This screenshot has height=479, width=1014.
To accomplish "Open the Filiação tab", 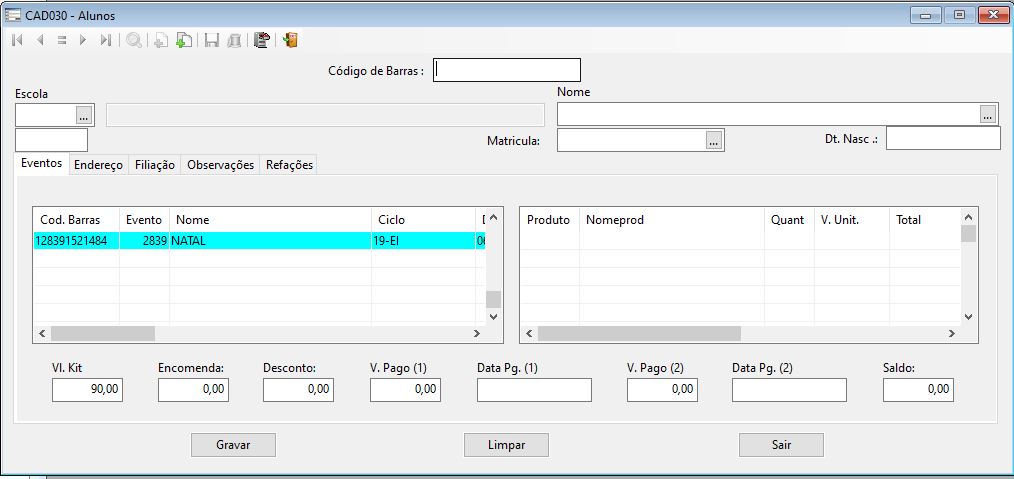I will click(x=154, y=165).
